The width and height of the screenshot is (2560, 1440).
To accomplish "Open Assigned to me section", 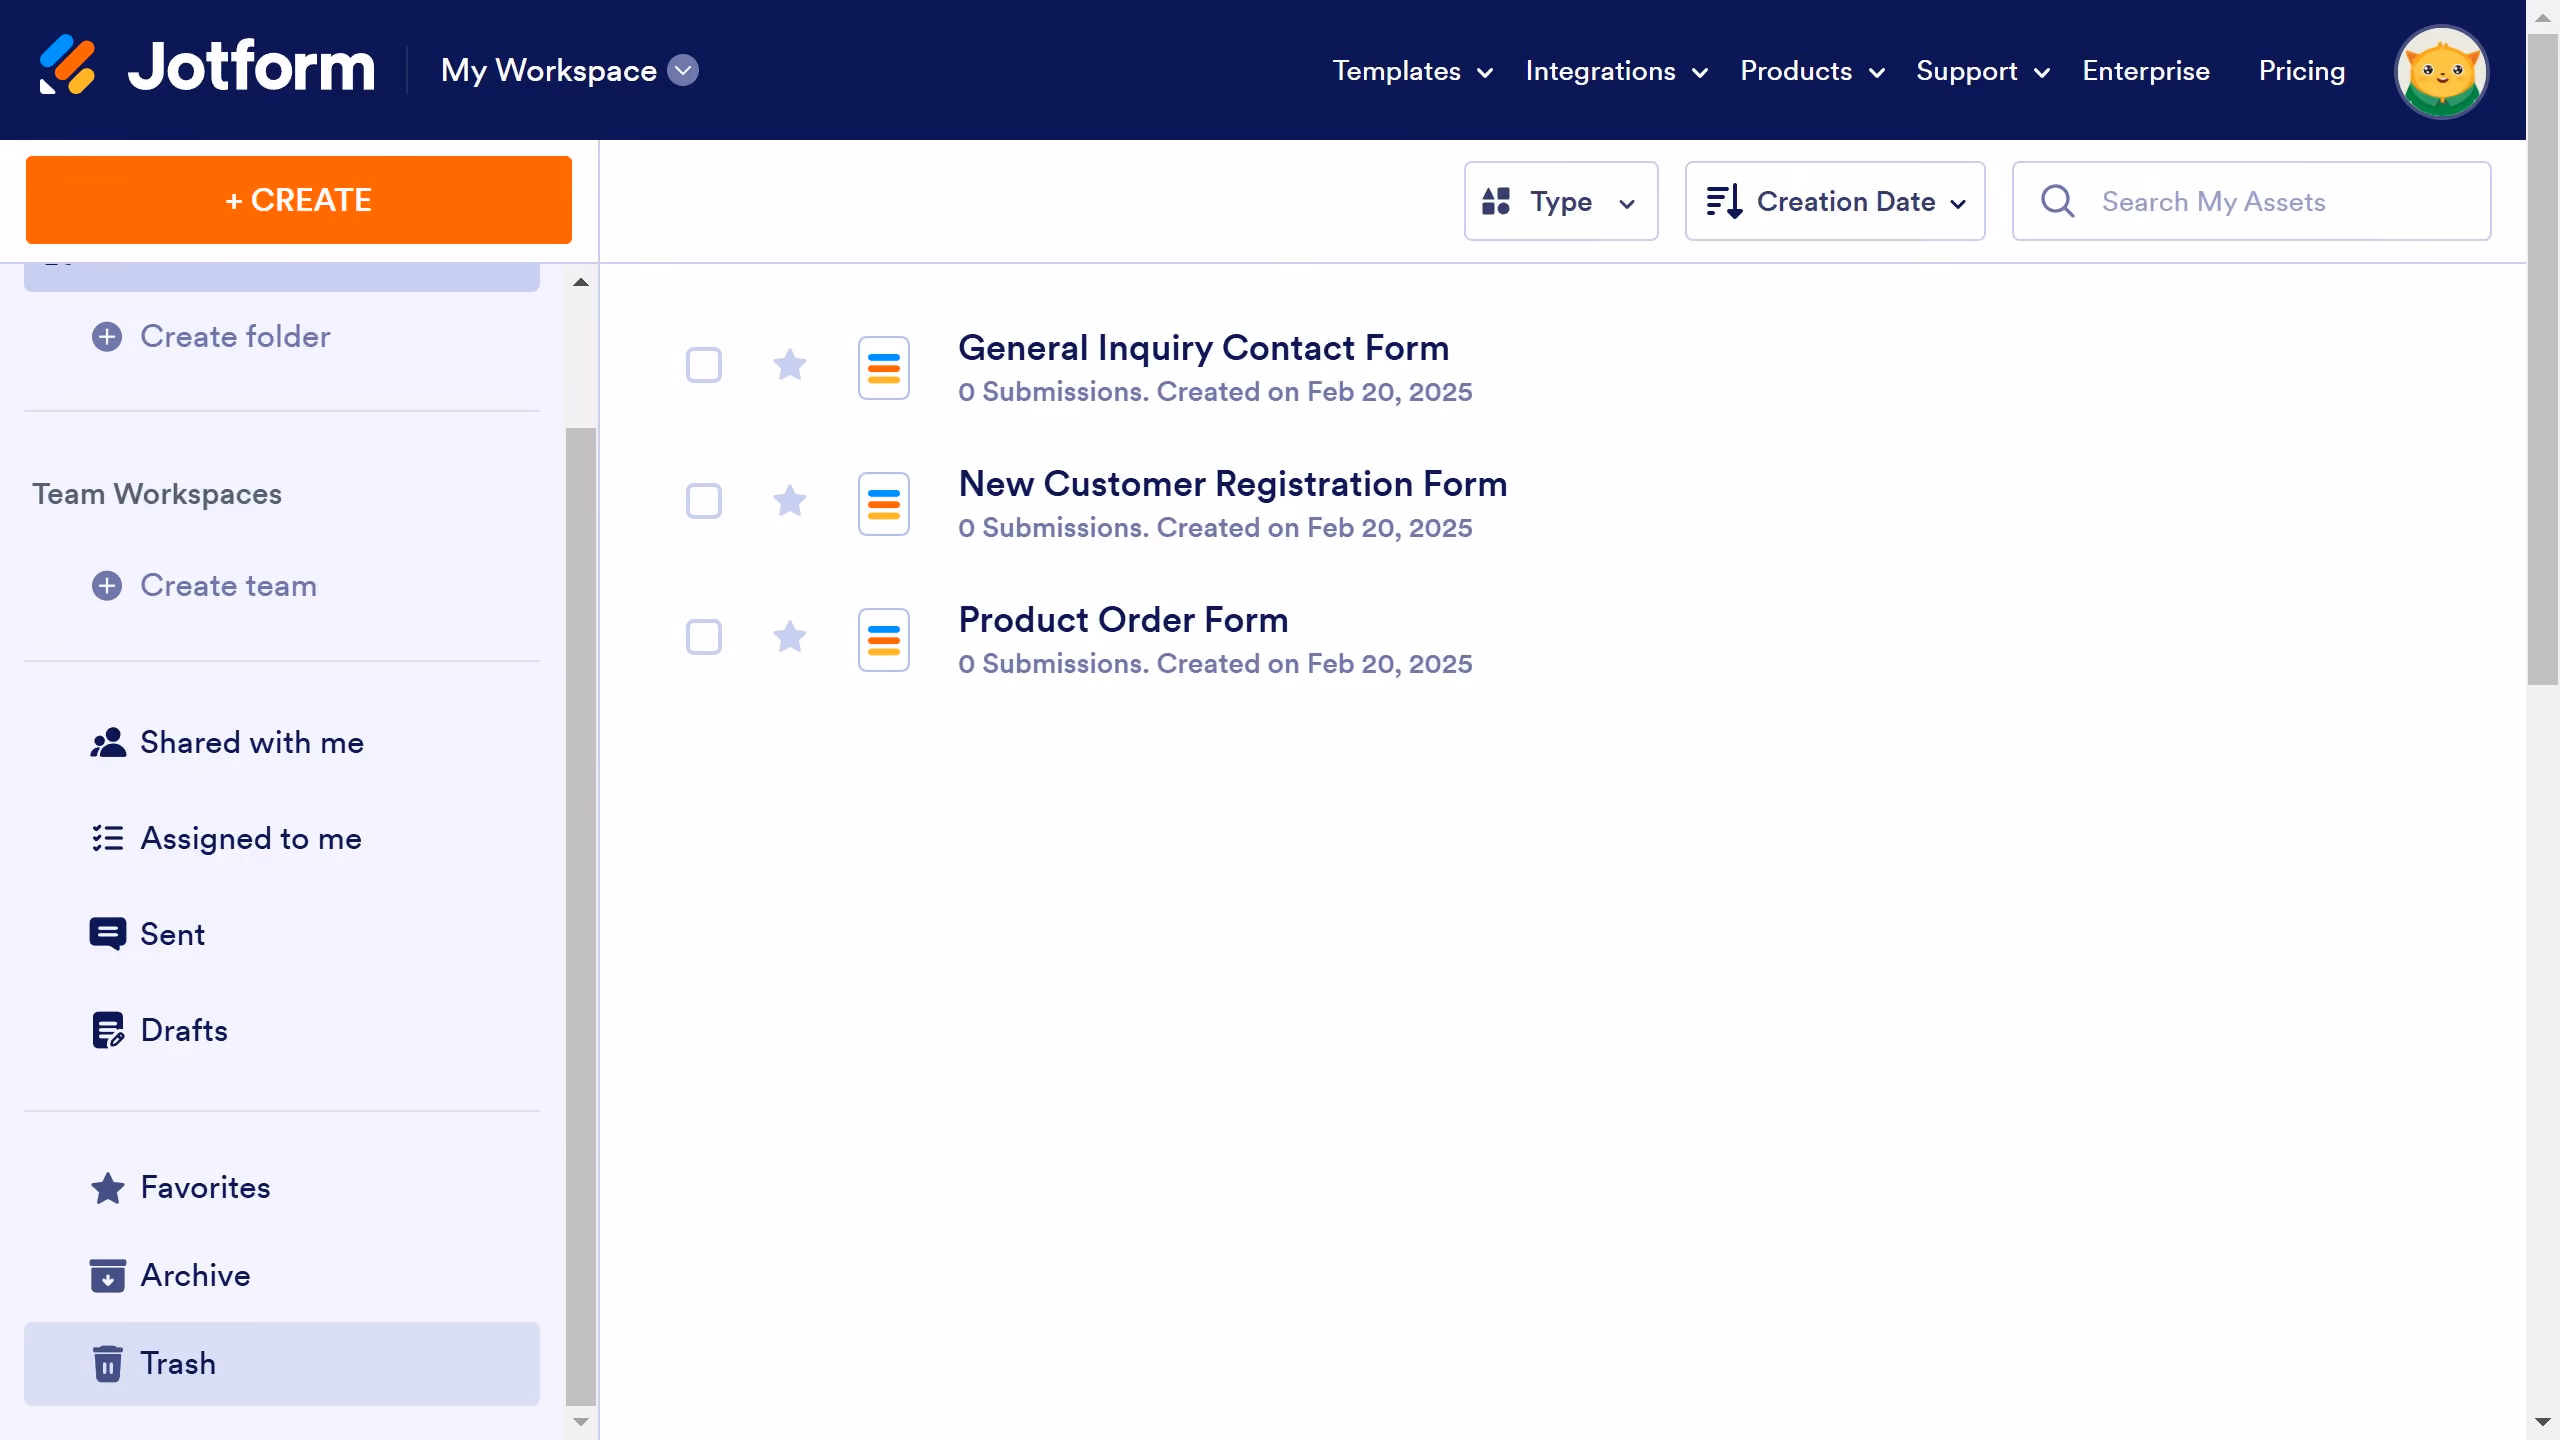I will (x=282, y=838).
